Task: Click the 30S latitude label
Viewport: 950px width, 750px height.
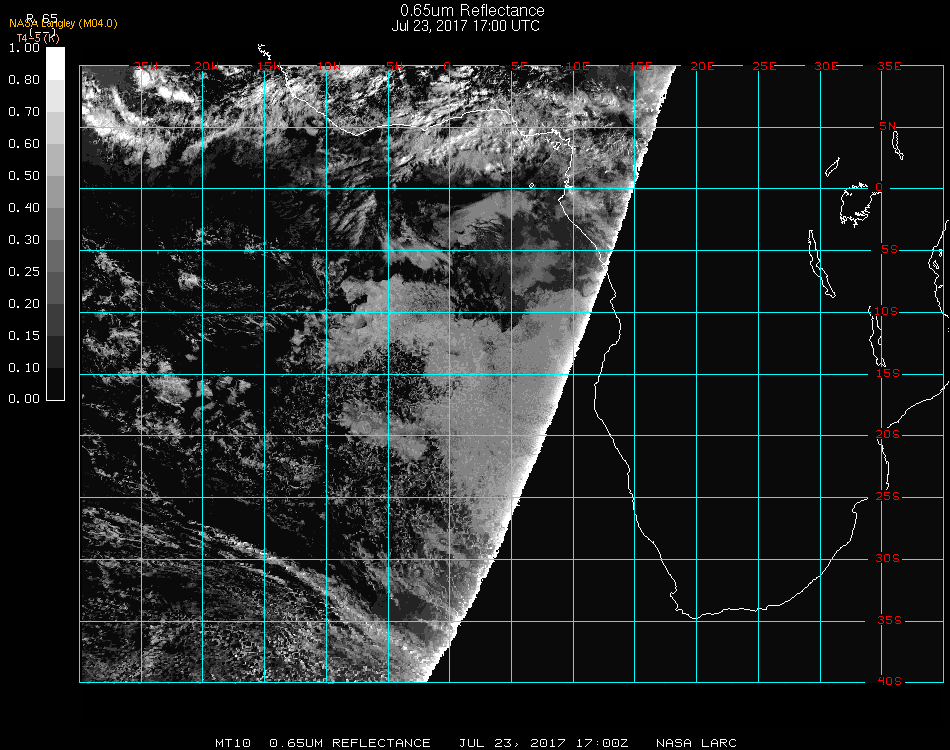Action: [888, 559]
